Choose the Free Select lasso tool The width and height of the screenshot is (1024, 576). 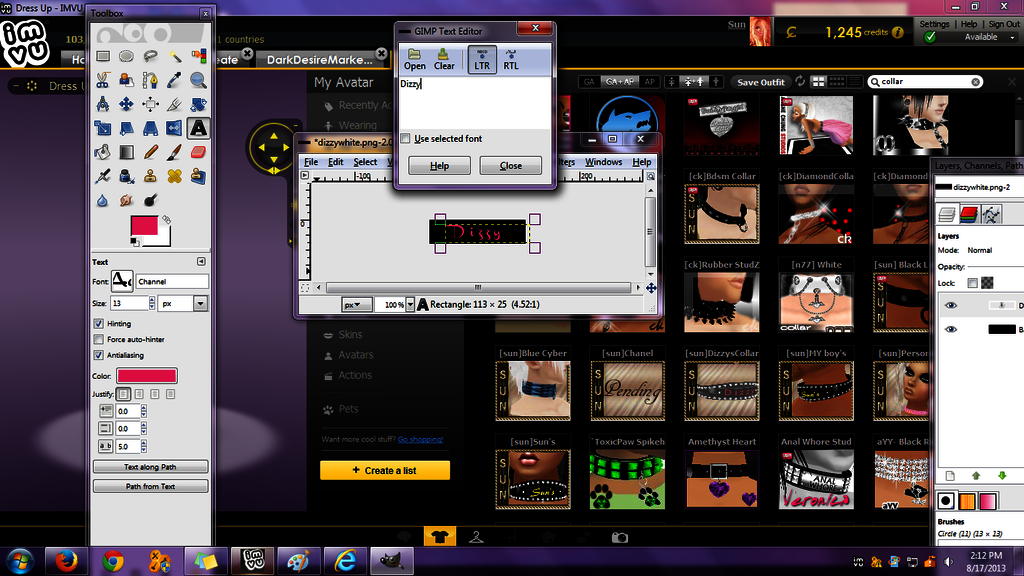tap(150, 56)
